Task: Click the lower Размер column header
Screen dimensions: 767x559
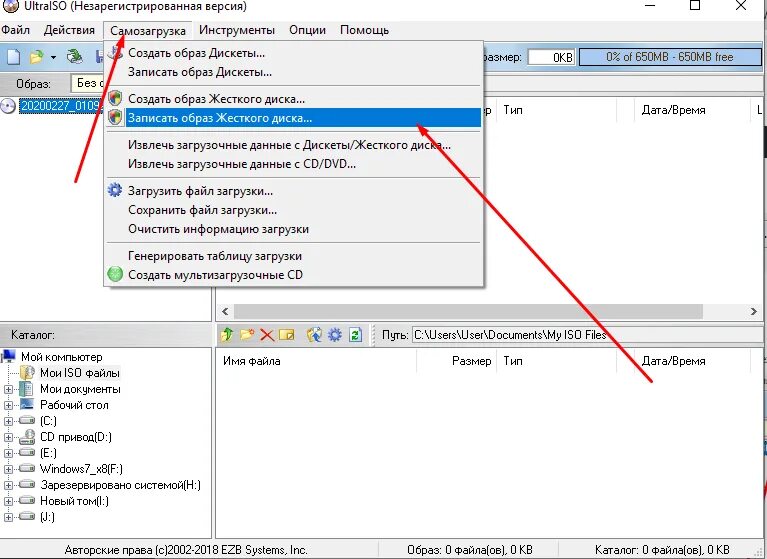Action: click(457, 361)
